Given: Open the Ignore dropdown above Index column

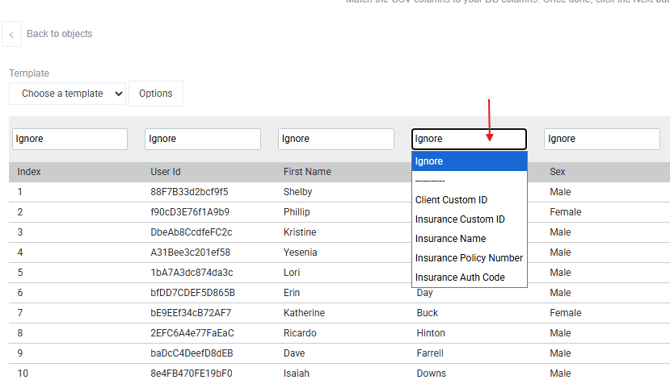Looking at the screenshot, I should point(70,139).
